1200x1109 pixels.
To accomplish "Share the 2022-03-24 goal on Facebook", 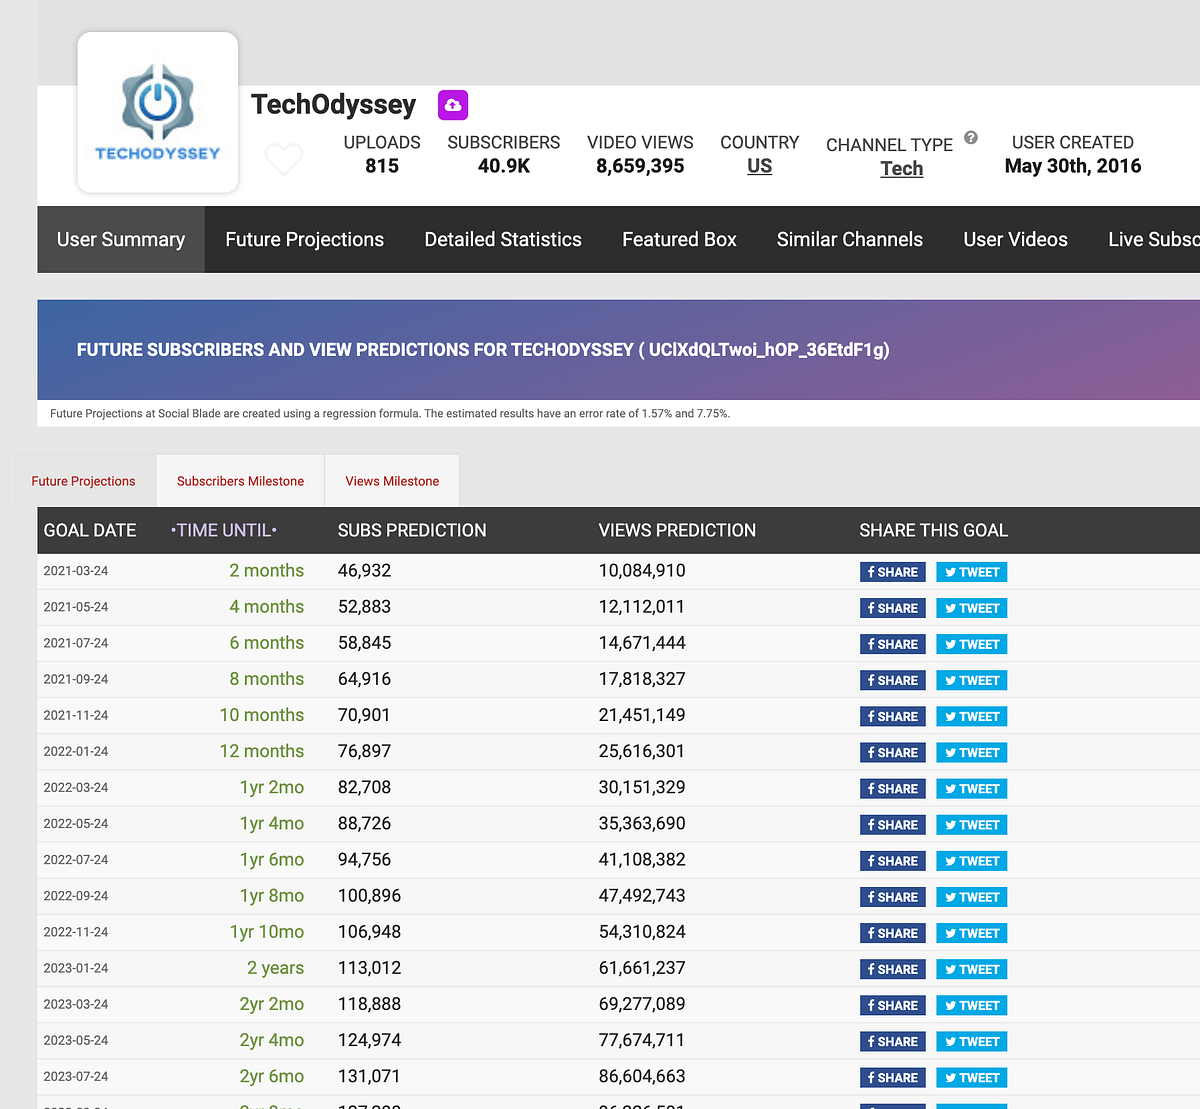I will point(893,788).
